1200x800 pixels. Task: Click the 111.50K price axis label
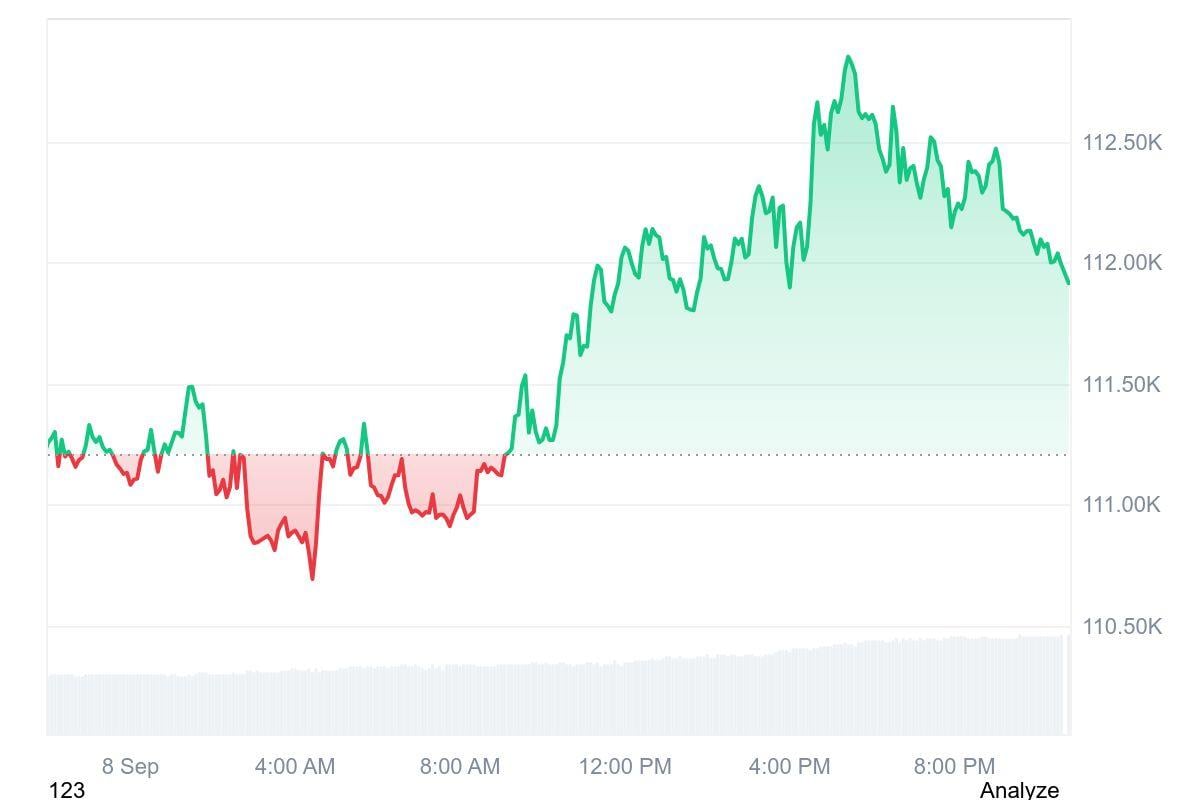(x=1122, y=385)
